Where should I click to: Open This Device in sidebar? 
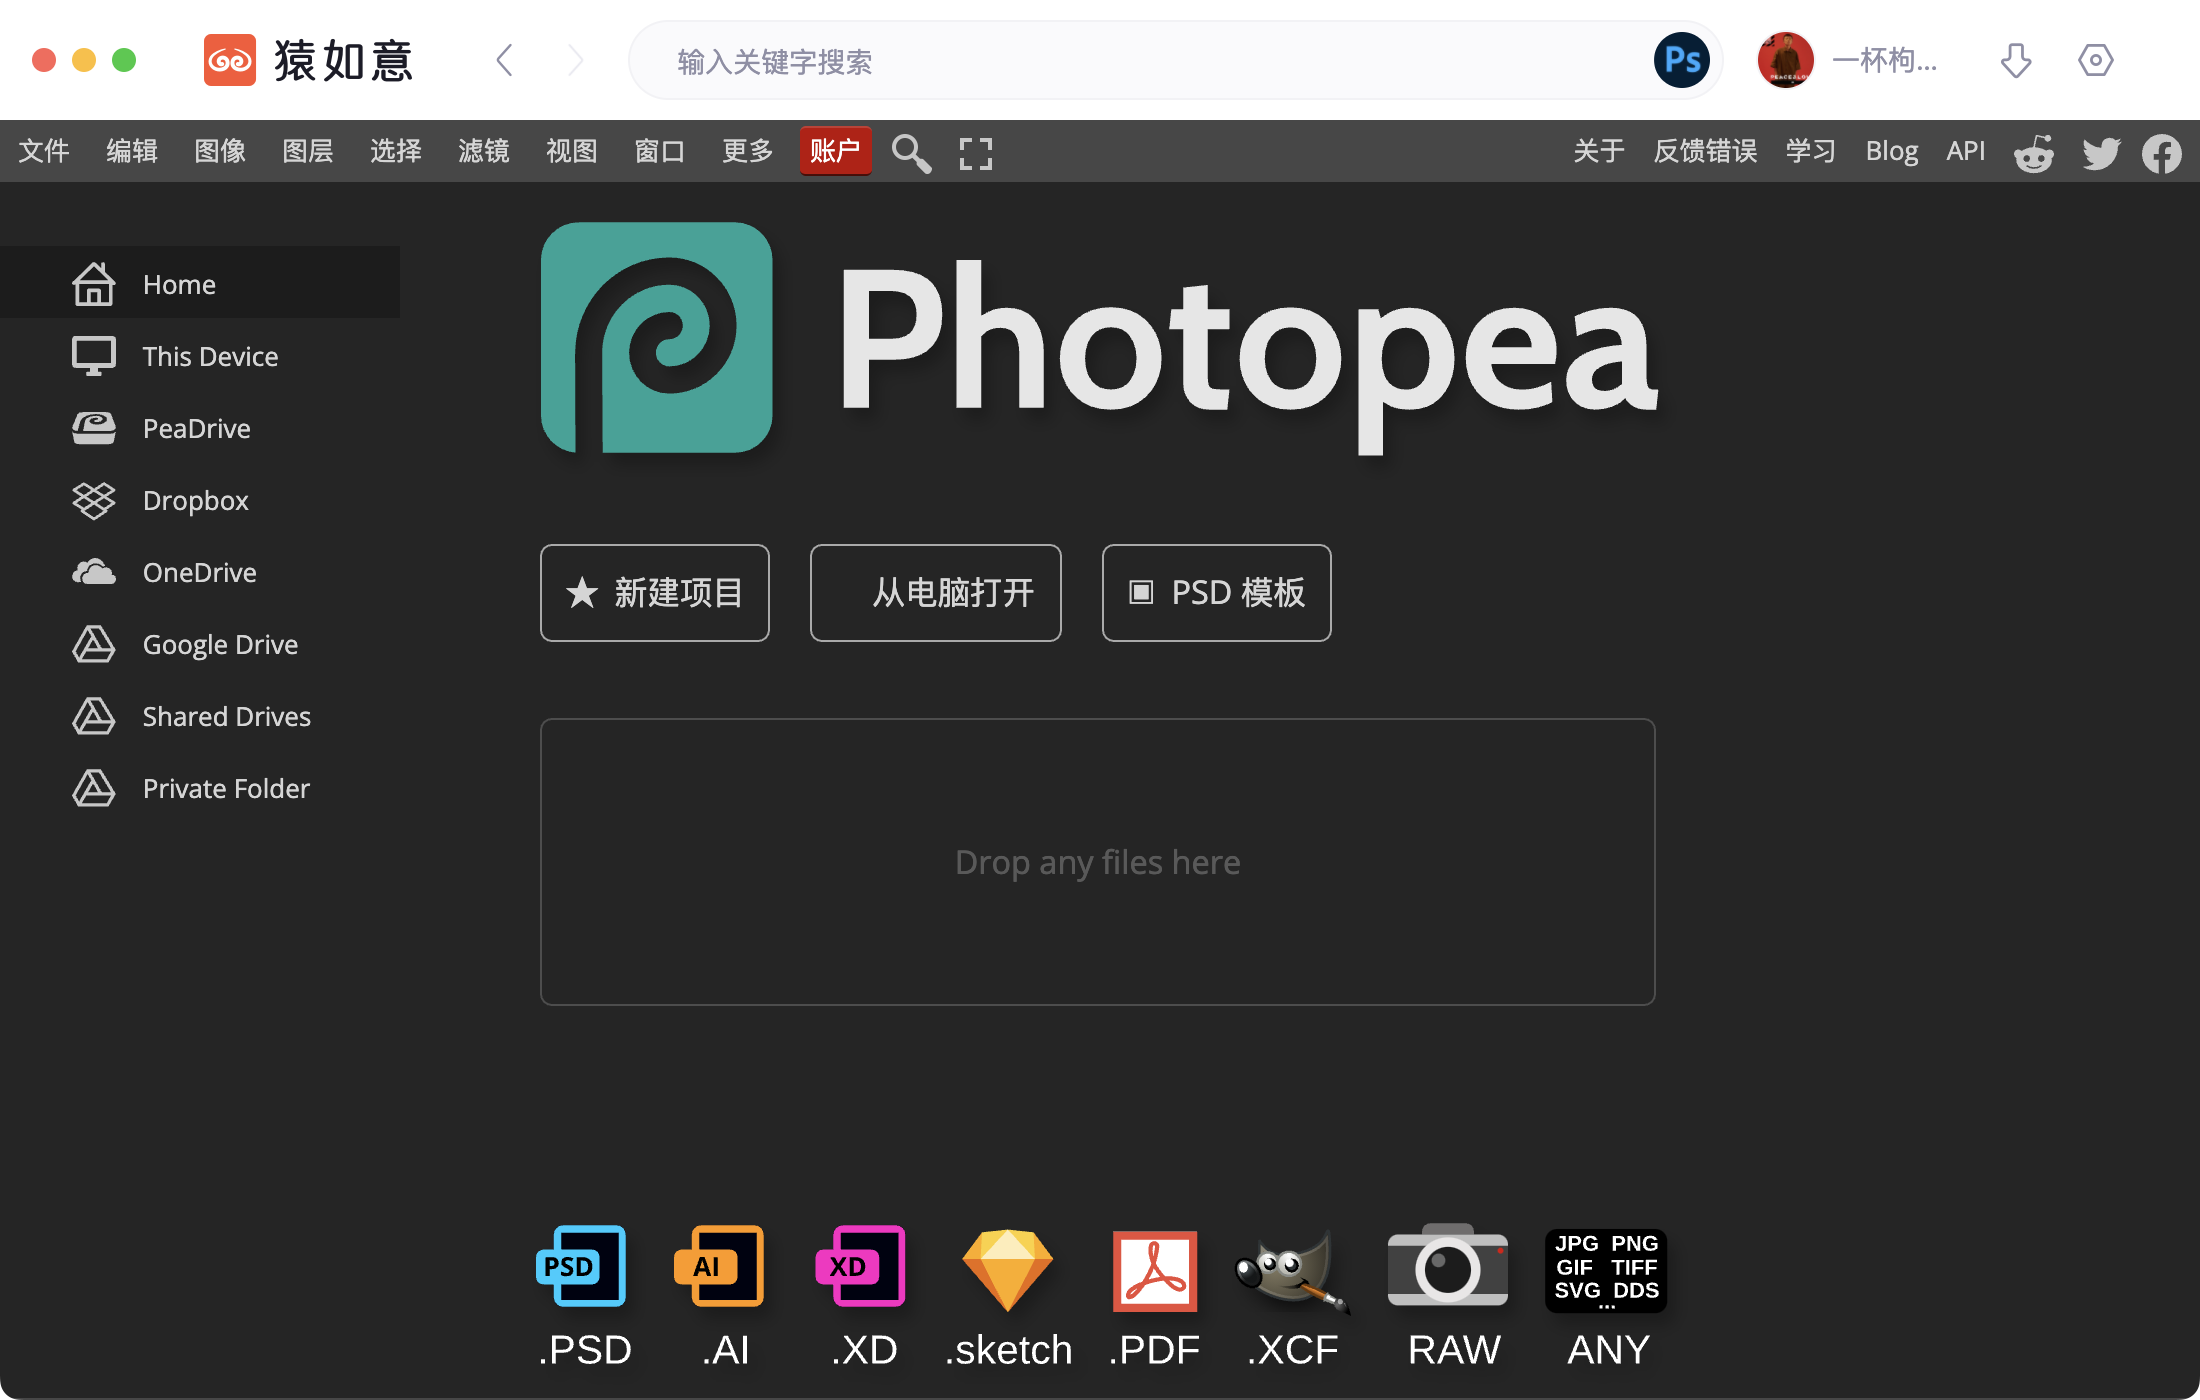click(x=200, y=356)
